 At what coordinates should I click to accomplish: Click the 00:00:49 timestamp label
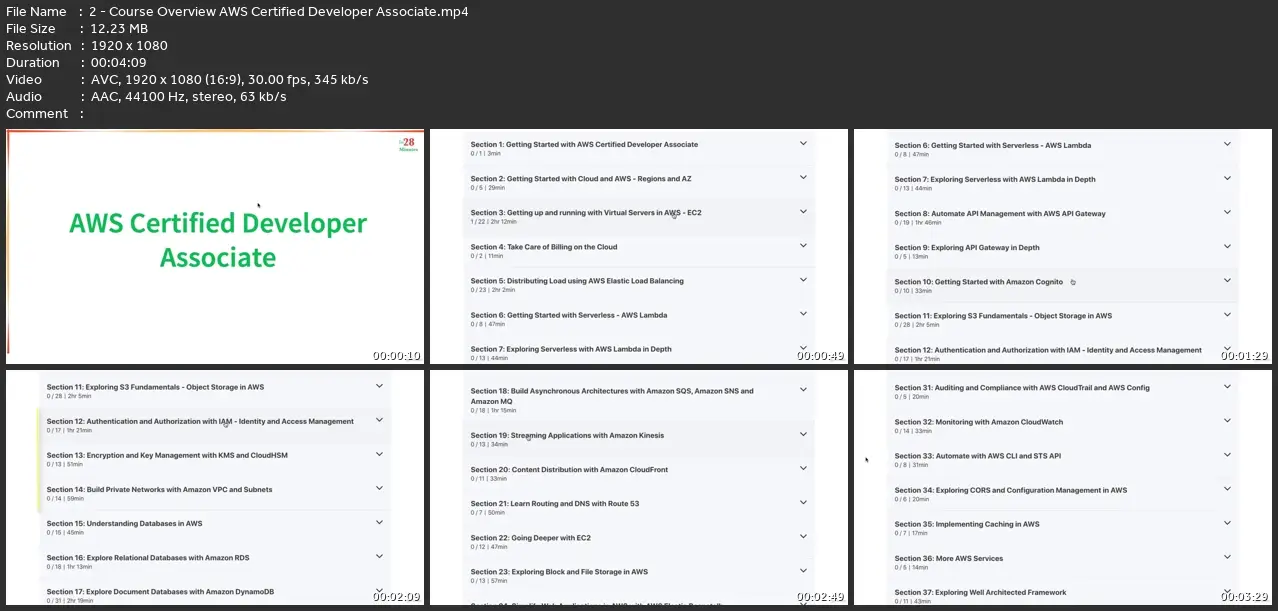(x=820, y=356)
